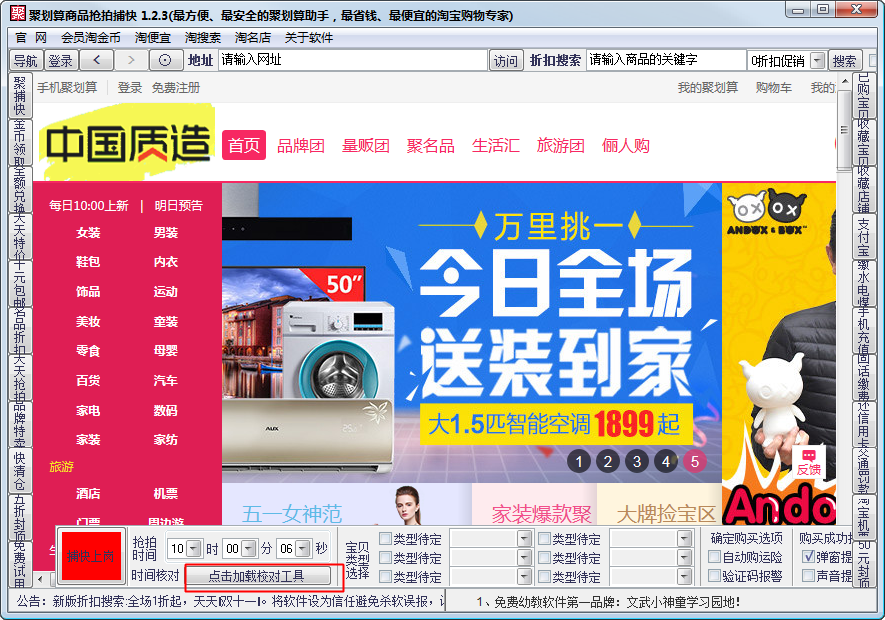
Task: Open the 会员淘金币 menu
Action: [91, 38]
